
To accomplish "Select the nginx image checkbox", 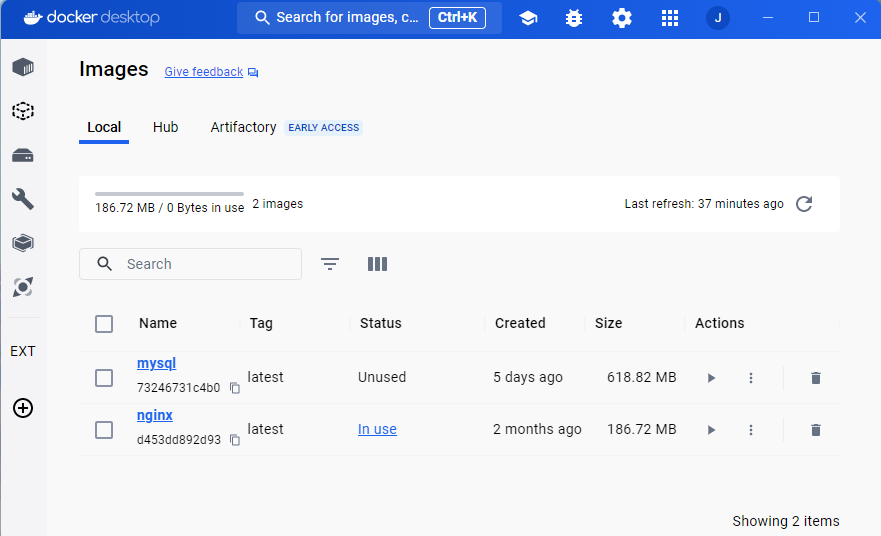I will (x=104, y=430).
